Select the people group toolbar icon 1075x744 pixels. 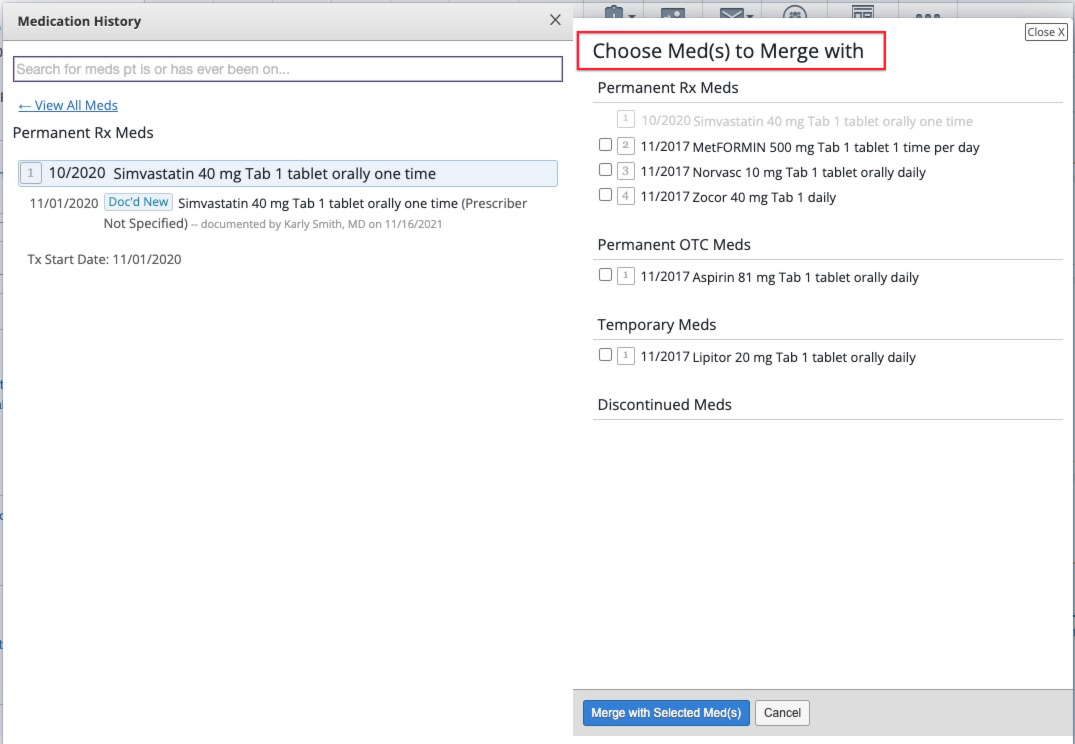coord(795,12)
